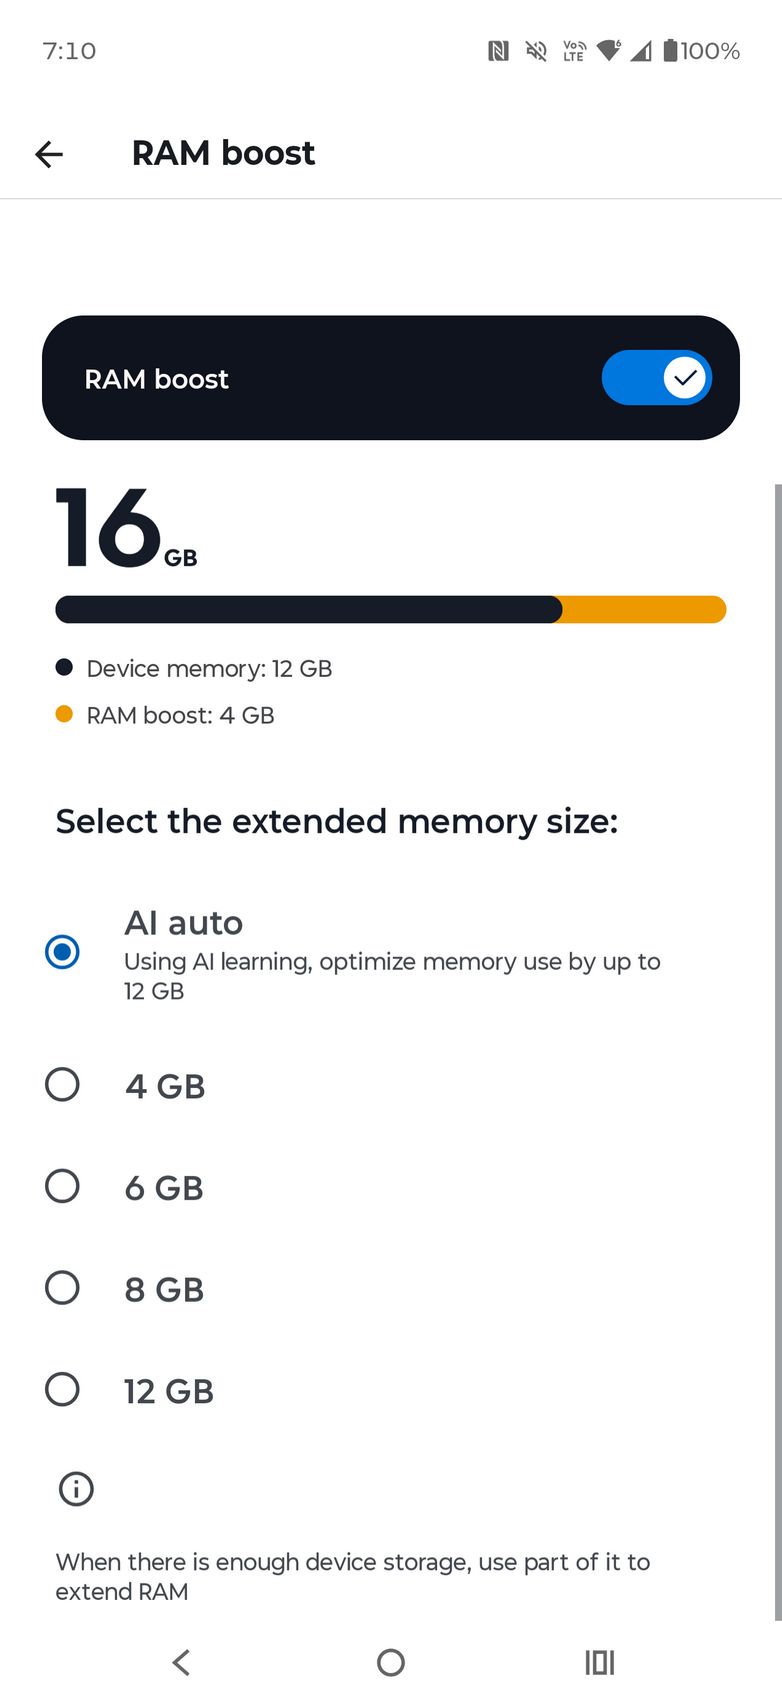The width and height of the screenshot is (782, 1704).
Task: Pick the 8 GB memory size
Action: [62, 1288]
